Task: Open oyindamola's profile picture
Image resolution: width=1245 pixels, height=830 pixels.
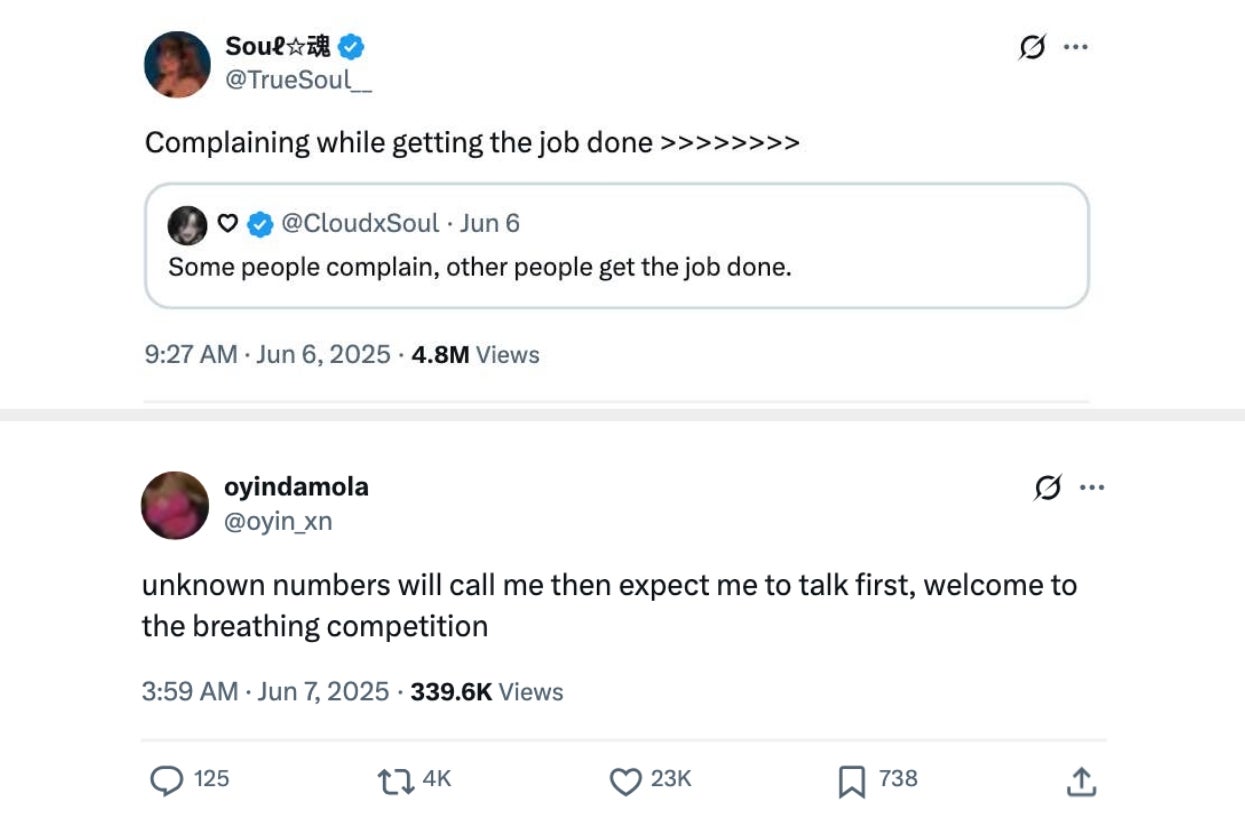Action: point(175,505)
